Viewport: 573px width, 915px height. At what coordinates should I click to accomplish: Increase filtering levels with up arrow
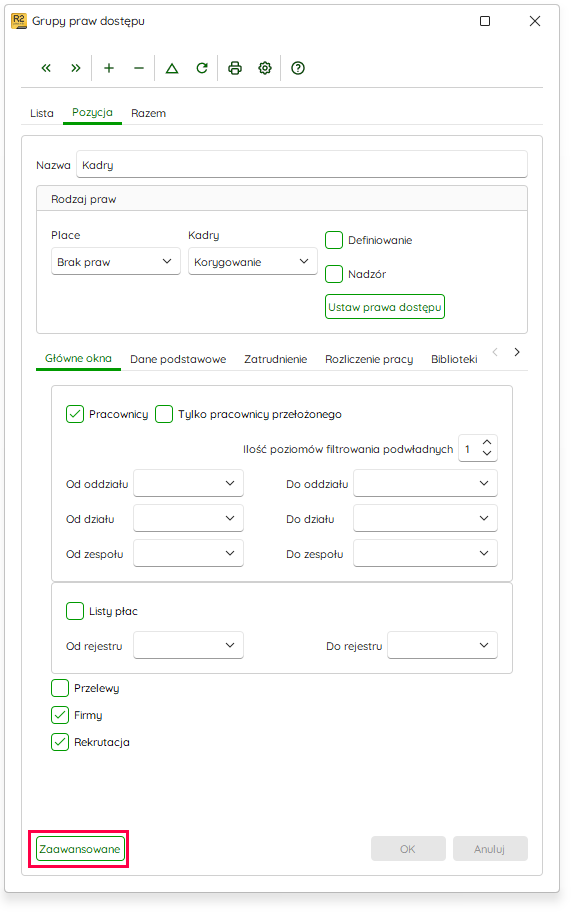[487, 443]
